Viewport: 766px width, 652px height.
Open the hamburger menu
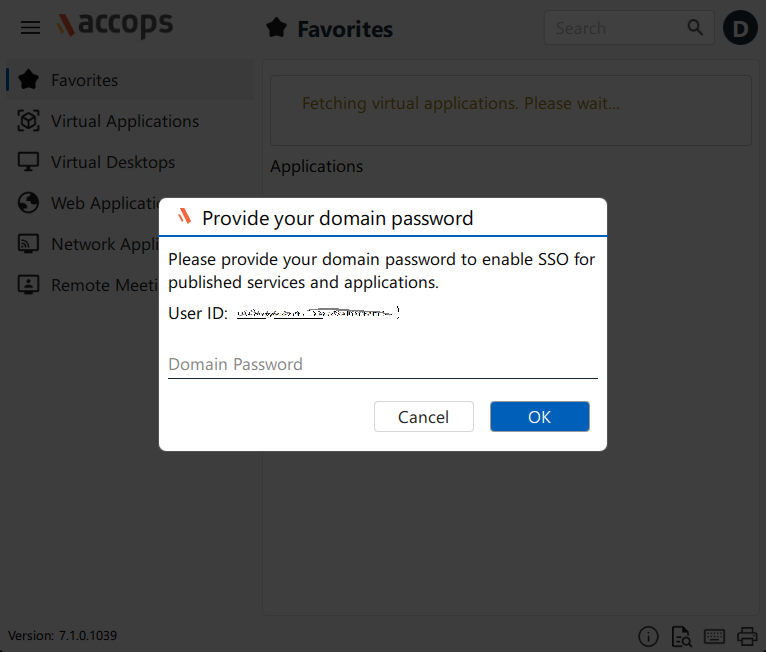[30, 27]
